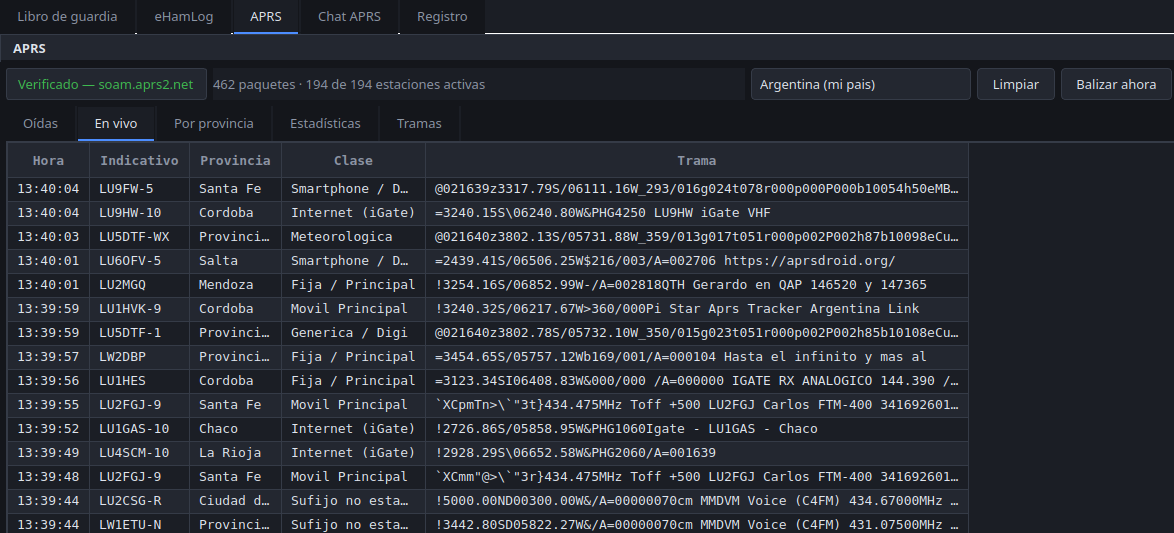Open the Chat APRS tab
Screen dimensions: 1174x533
[349, 16]
